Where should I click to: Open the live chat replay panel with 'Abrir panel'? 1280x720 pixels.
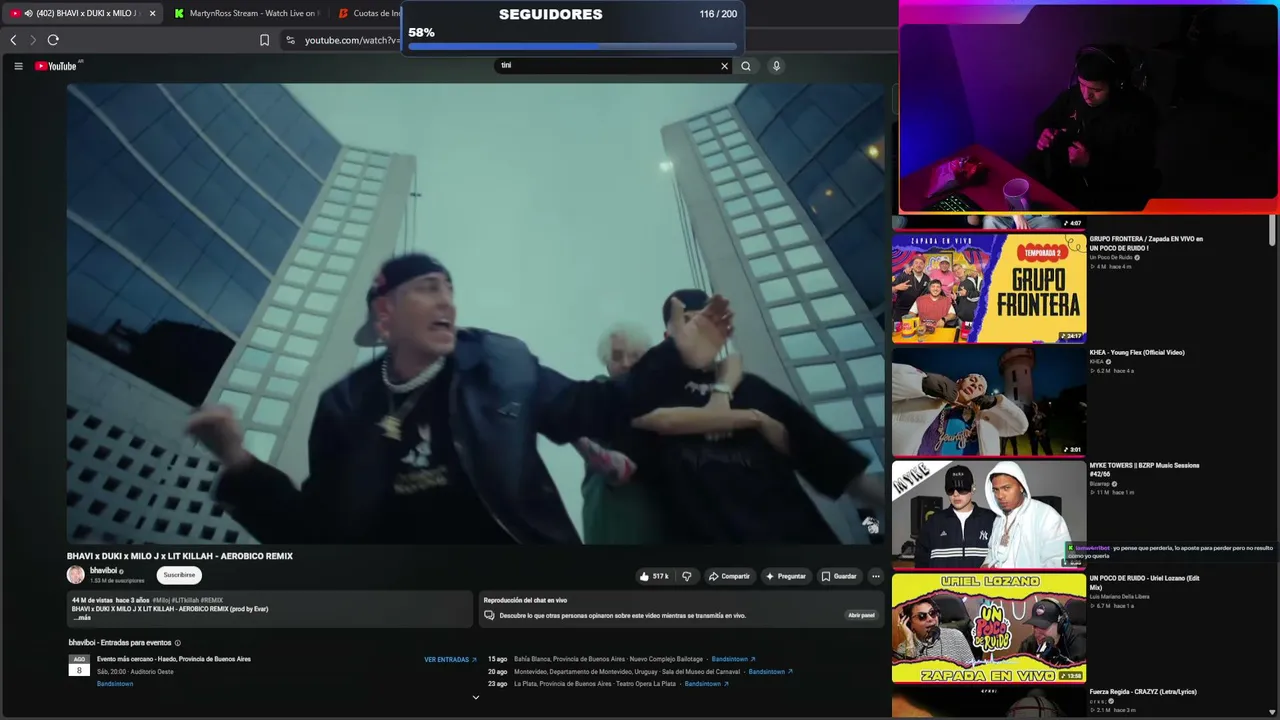pos(861,615)
